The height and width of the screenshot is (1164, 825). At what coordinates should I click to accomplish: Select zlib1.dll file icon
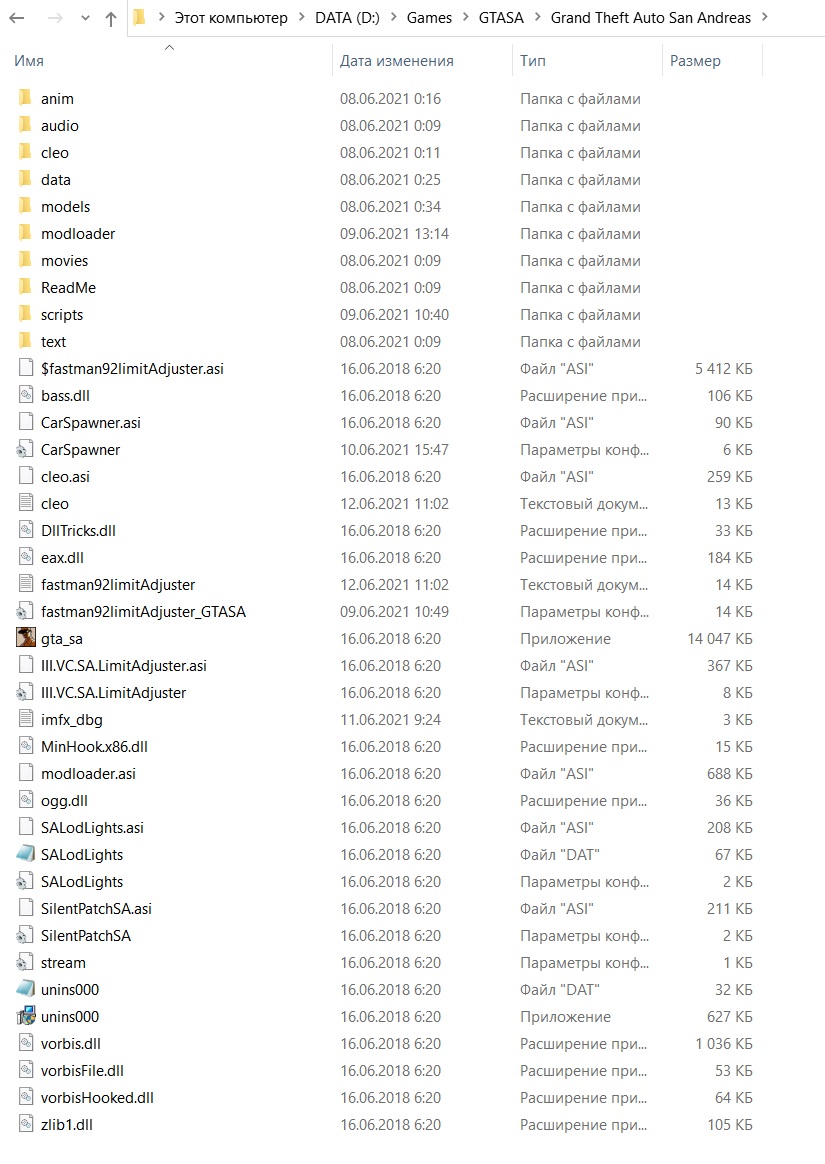(x=25, y=1124)
